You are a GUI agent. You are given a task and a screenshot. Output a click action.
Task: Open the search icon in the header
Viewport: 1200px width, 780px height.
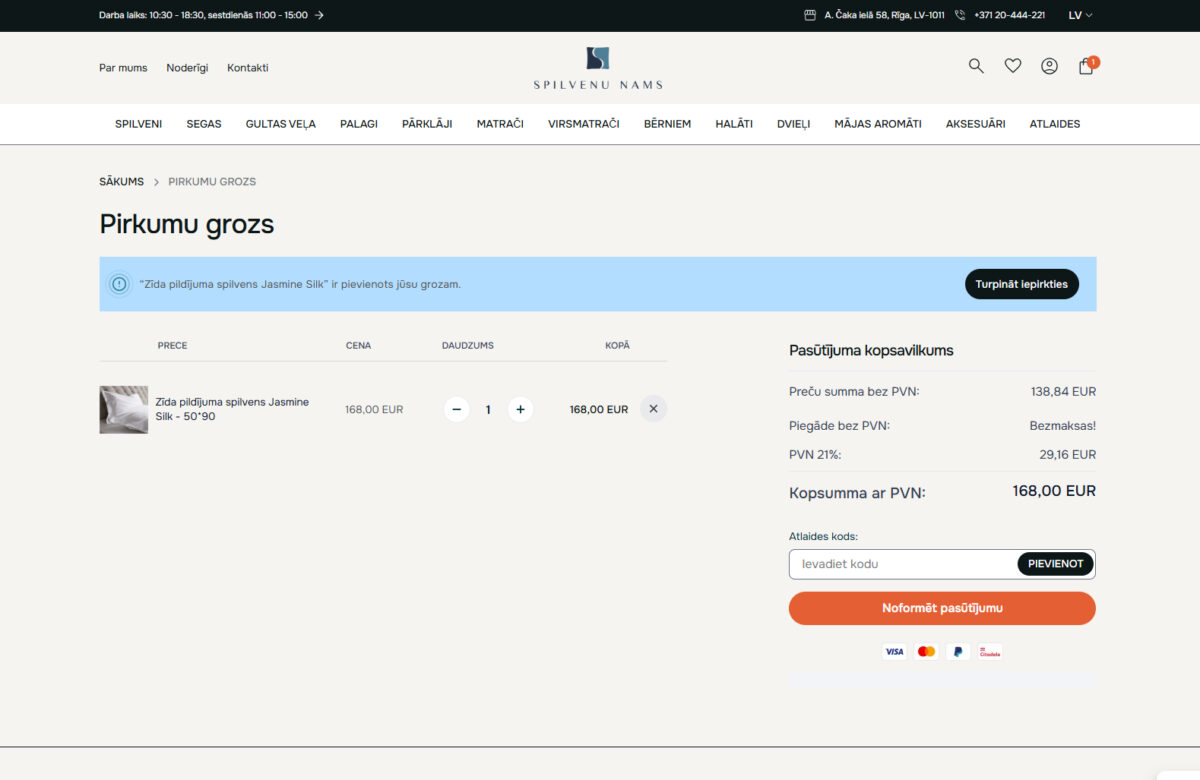(975, 65)
